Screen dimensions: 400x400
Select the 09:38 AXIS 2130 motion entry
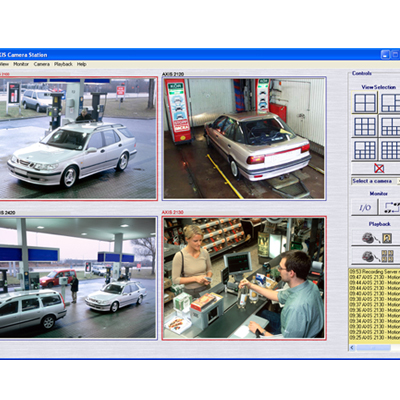[x=375, y=299]
